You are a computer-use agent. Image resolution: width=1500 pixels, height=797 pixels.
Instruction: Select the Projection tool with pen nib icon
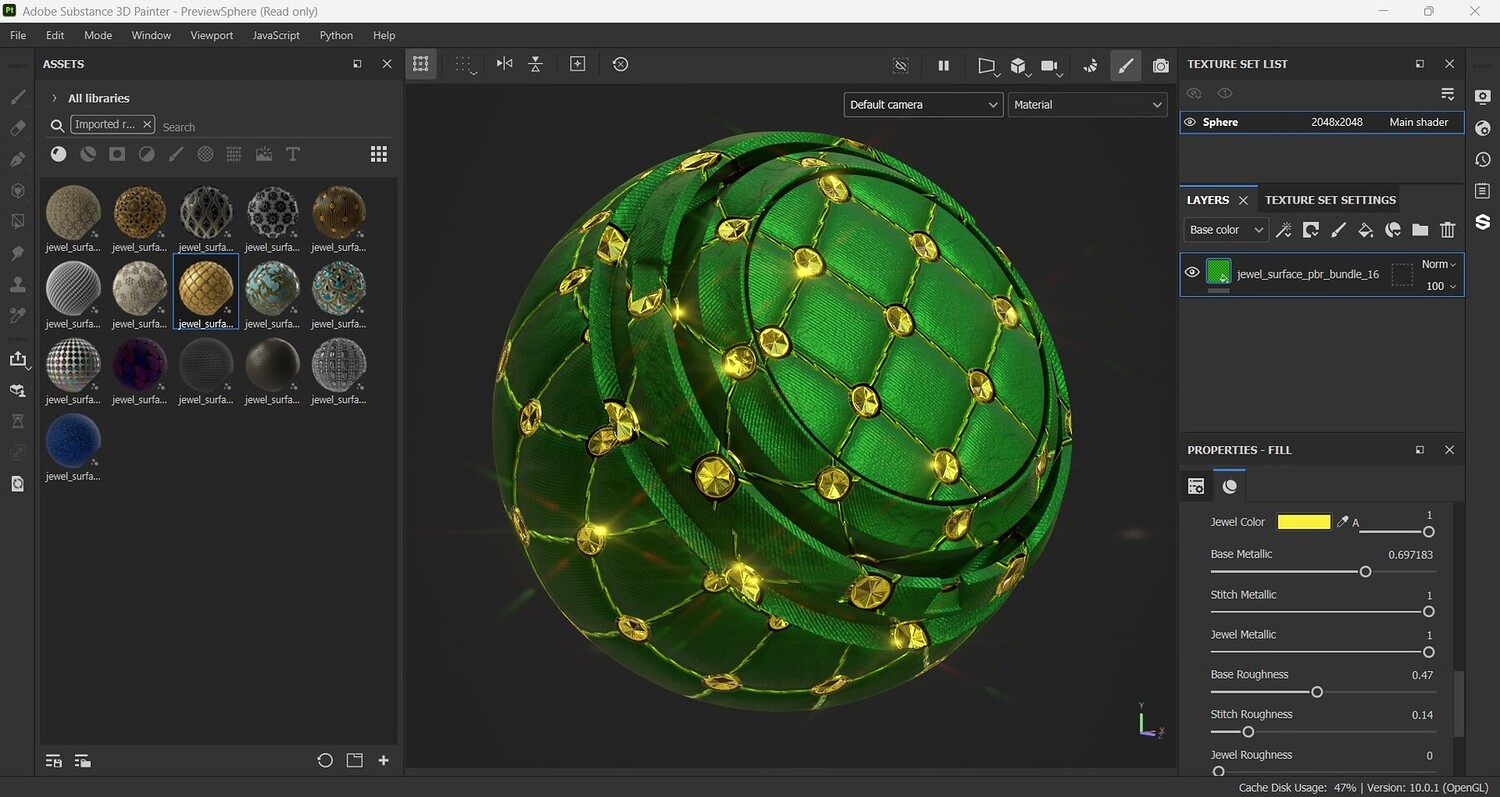[x=17, y=159]
